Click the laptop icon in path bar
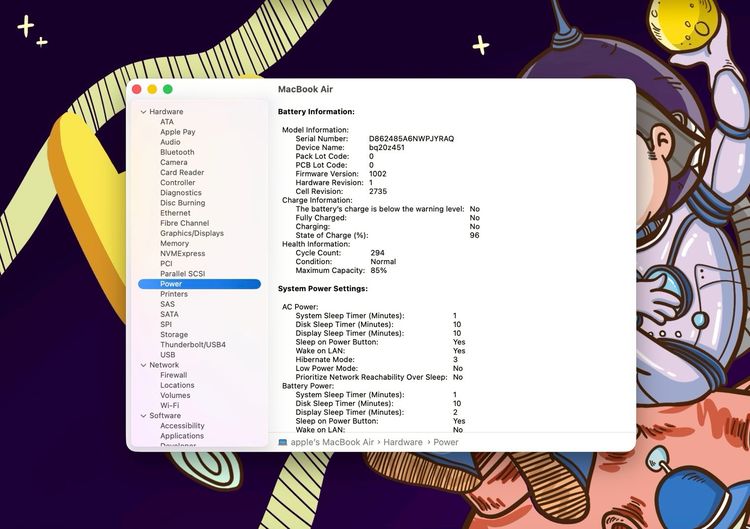 coord(283,442)
